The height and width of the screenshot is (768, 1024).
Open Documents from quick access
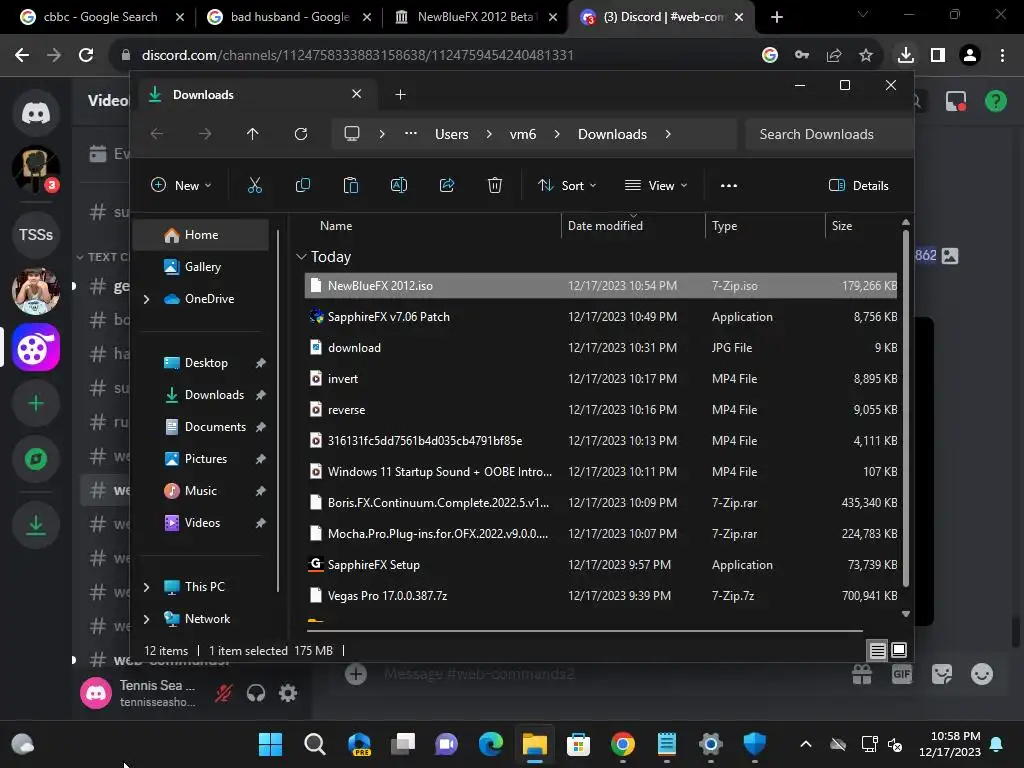pyautogui.click(x=215, y=427)
